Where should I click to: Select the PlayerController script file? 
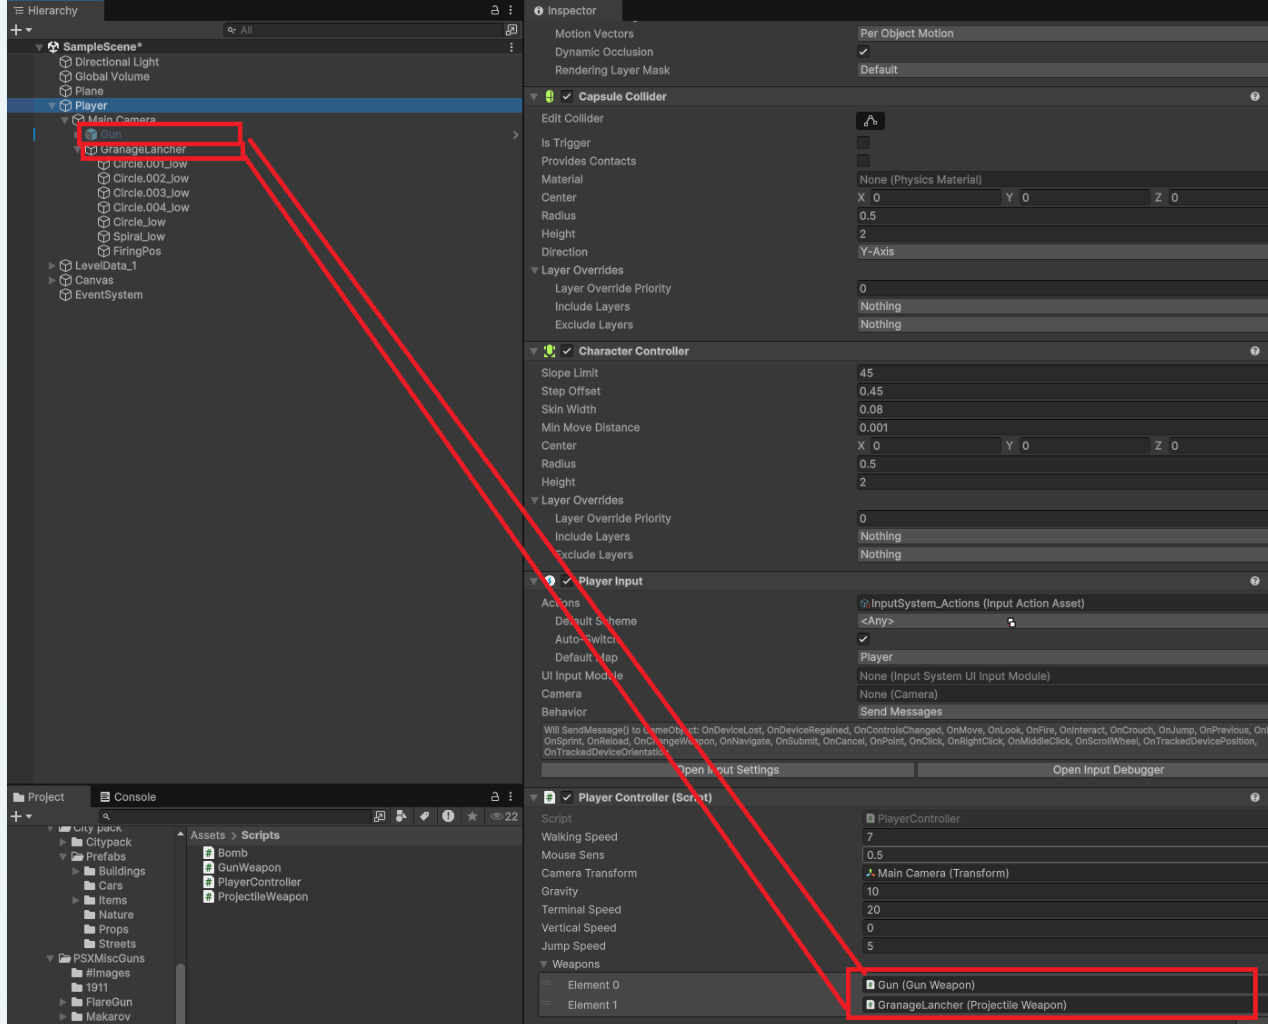(x=259, y=882)
